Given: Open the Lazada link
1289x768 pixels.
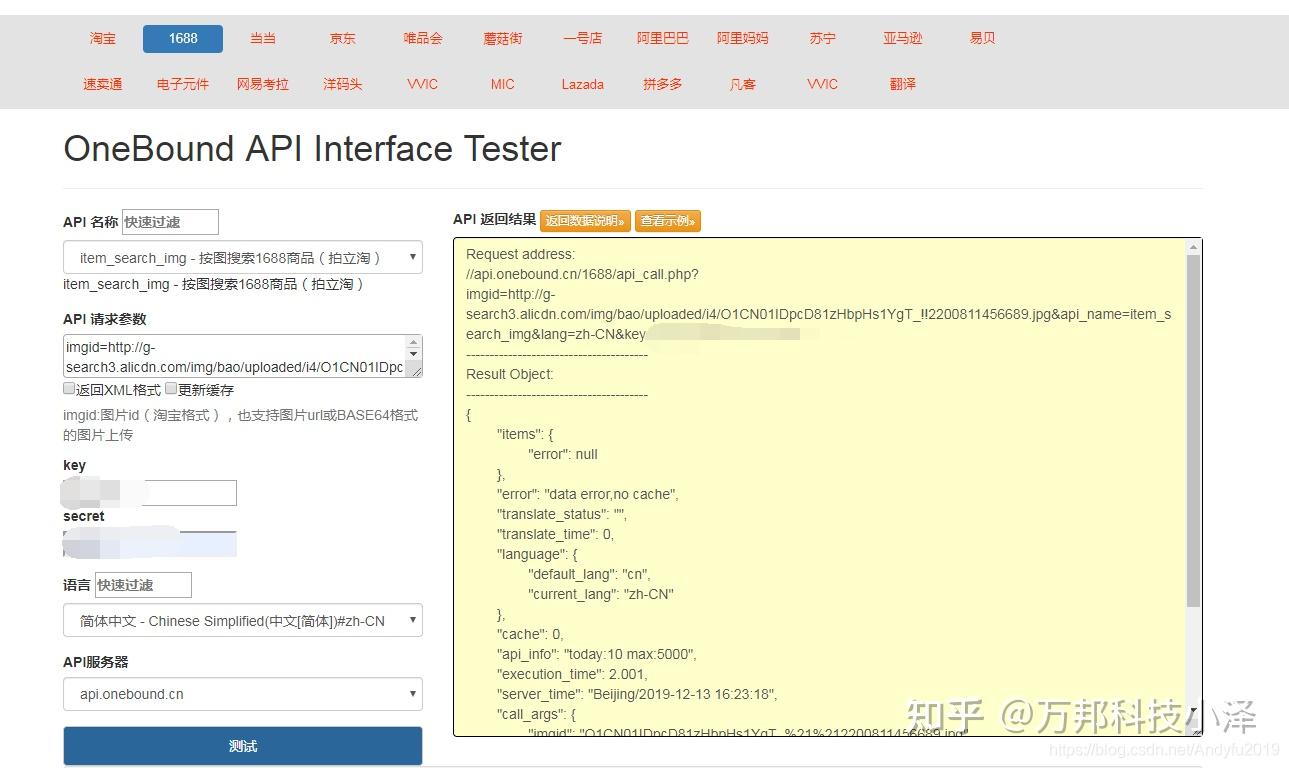Looking at the screenshot, I should (581, 85).
